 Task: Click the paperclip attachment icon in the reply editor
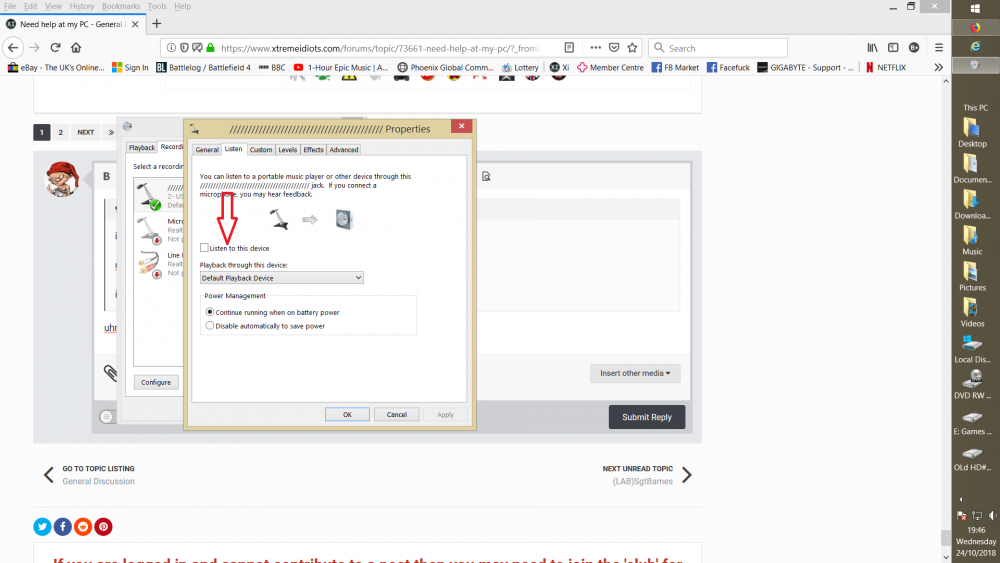110,373
